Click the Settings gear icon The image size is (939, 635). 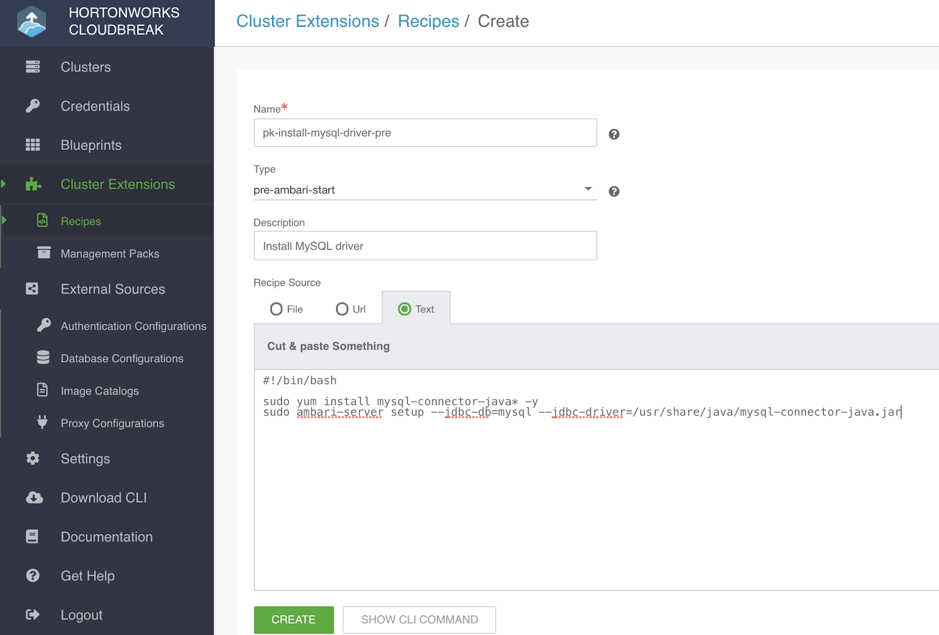33,459
